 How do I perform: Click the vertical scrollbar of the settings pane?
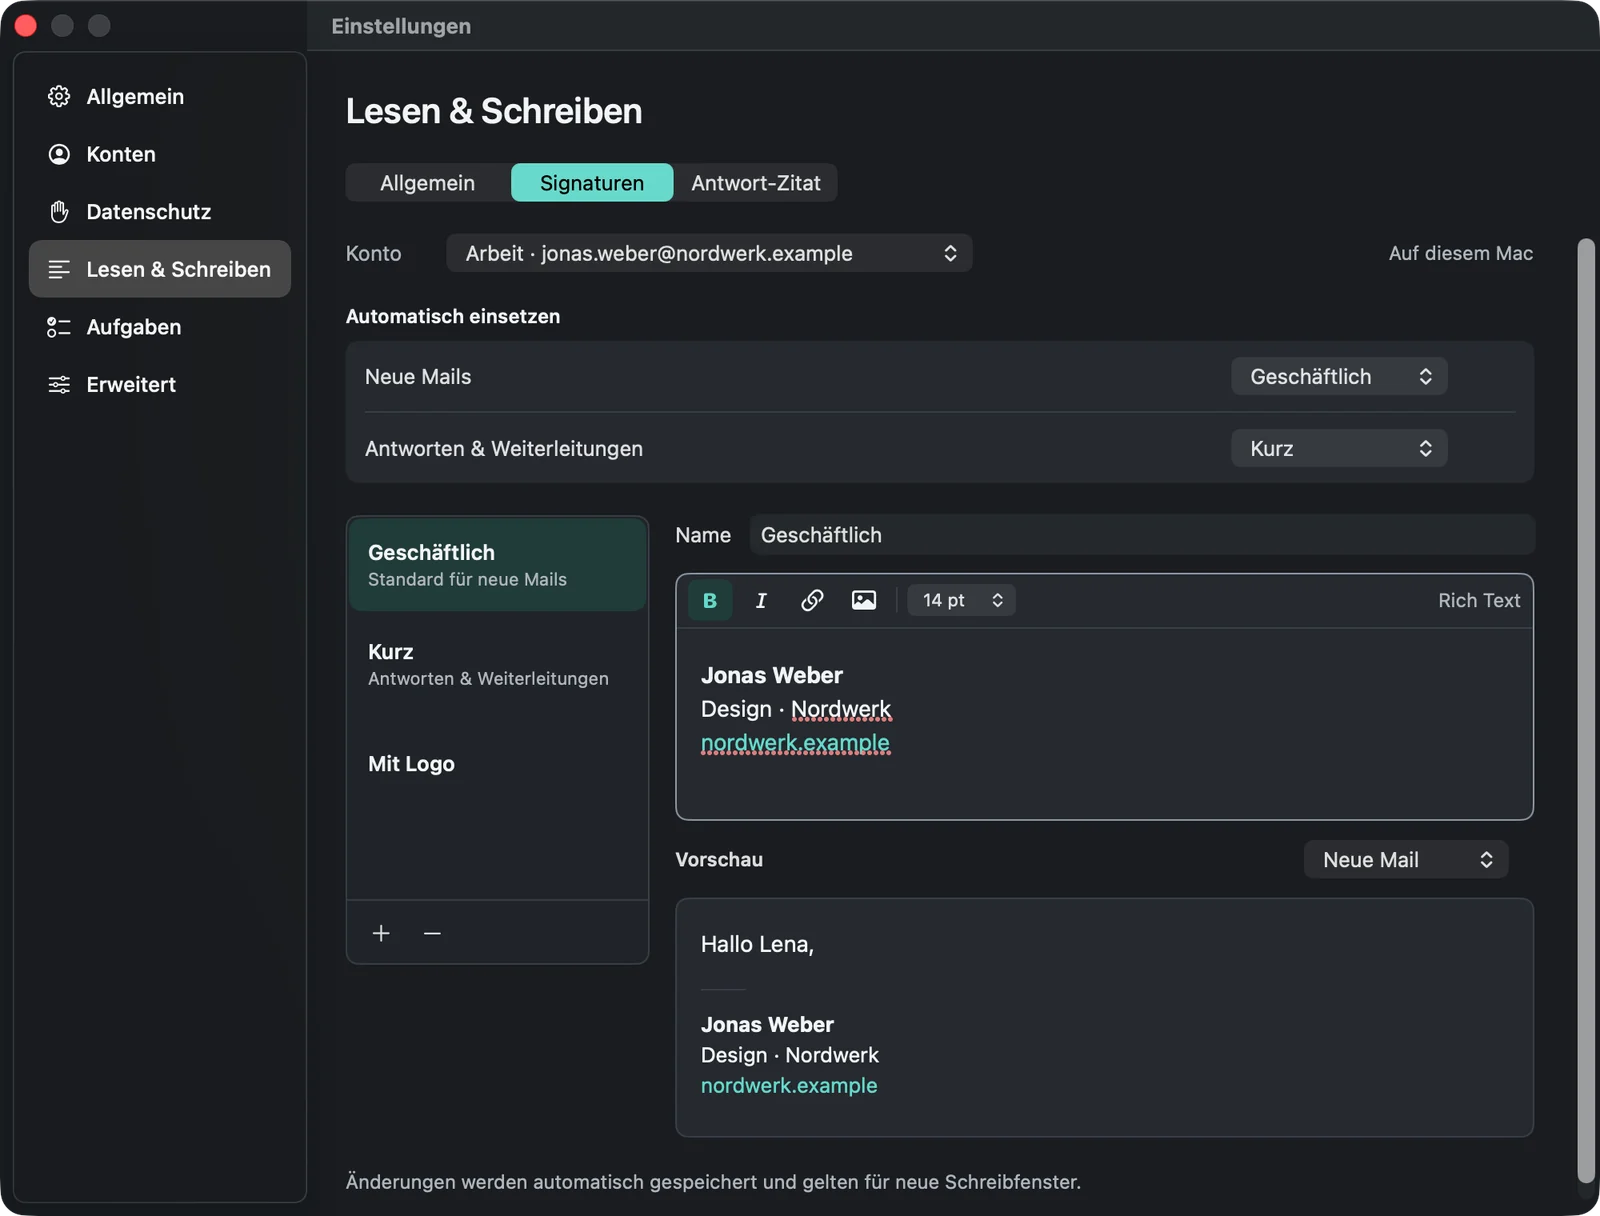tap(1586, 710)
